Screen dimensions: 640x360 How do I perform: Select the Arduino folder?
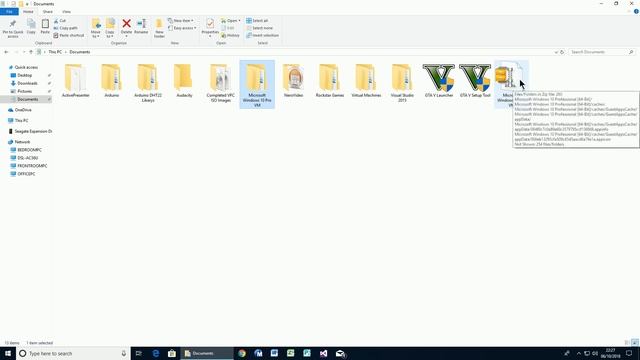[x=111, y=81]
